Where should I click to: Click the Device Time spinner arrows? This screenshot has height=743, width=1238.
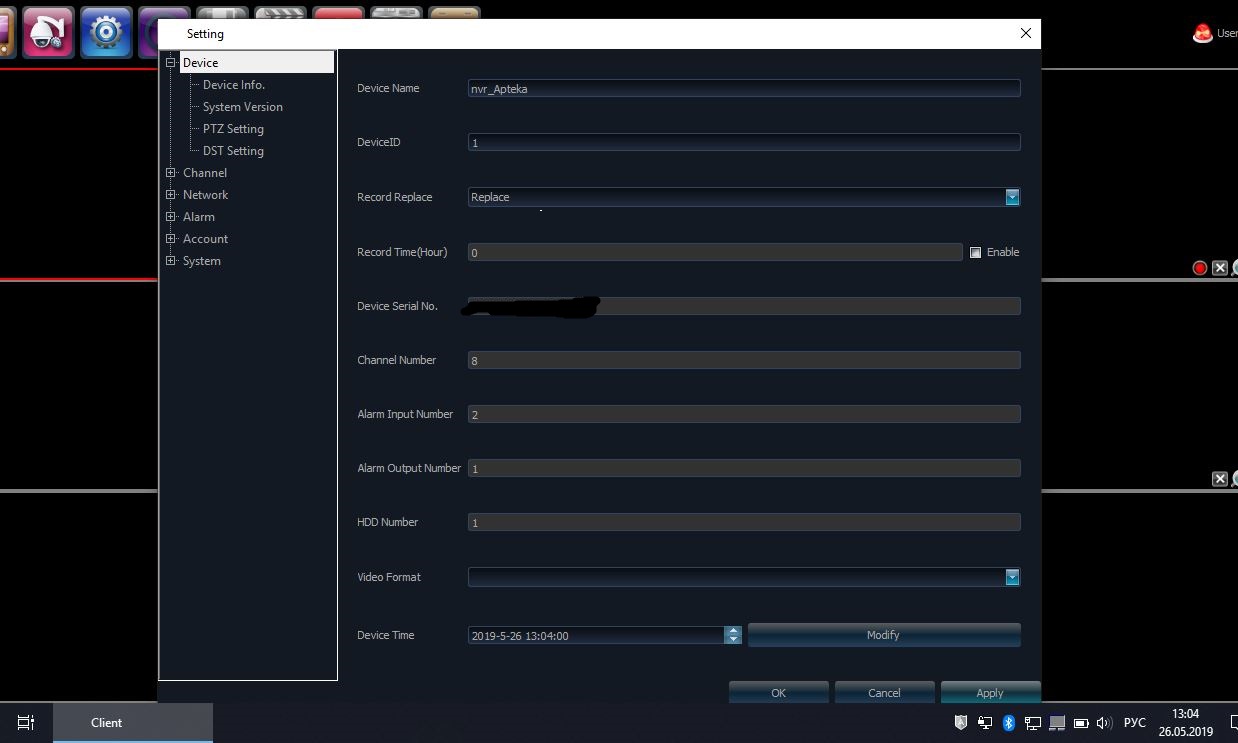click(x=733, y=635)
